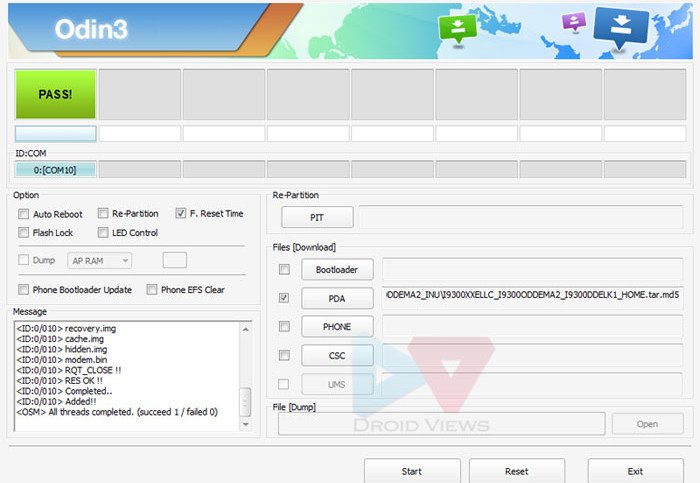The height and width of the screenshot is (483, 700).
Task: Select the 'Completed..' log line
Action: click(64, 391)
